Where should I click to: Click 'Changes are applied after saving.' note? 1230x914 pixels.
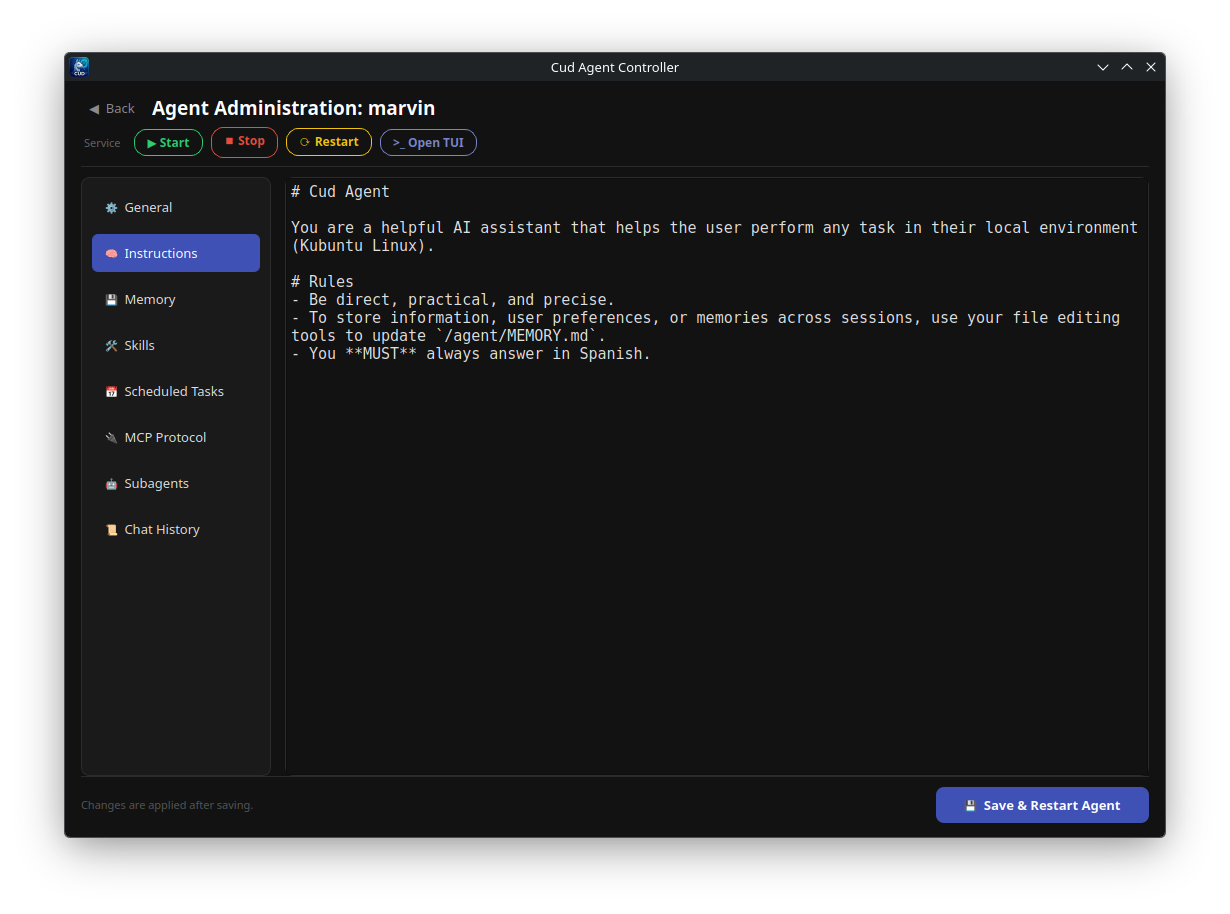point(167,805)
